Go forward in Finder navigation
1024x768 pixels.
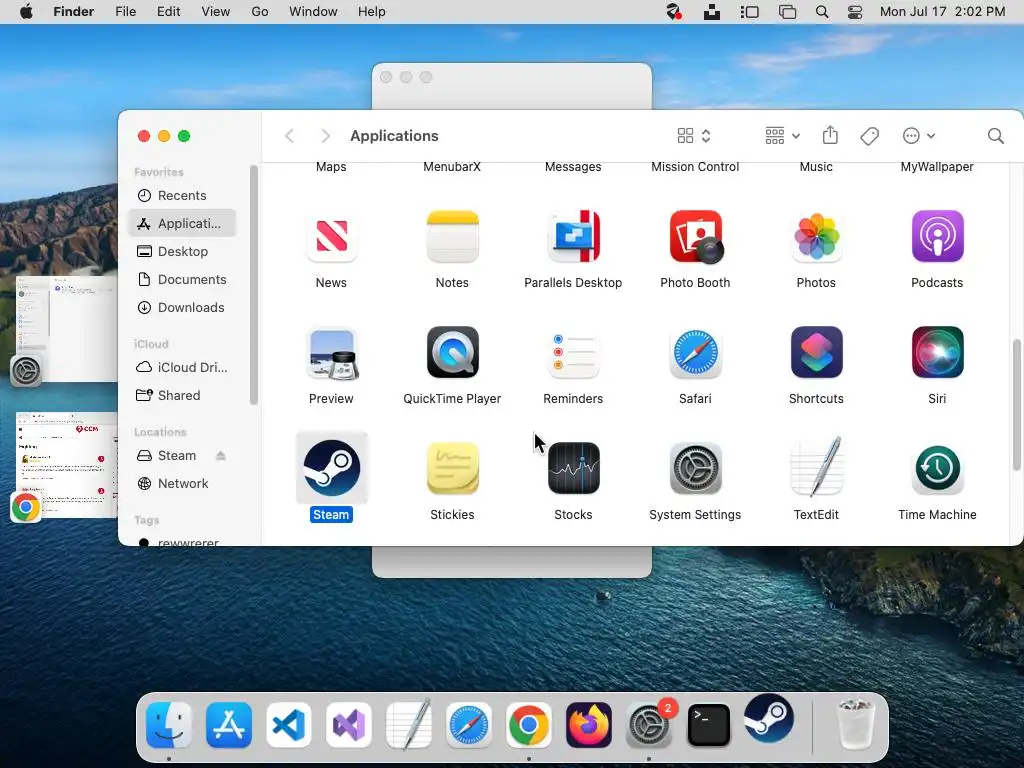click(325, 136)
